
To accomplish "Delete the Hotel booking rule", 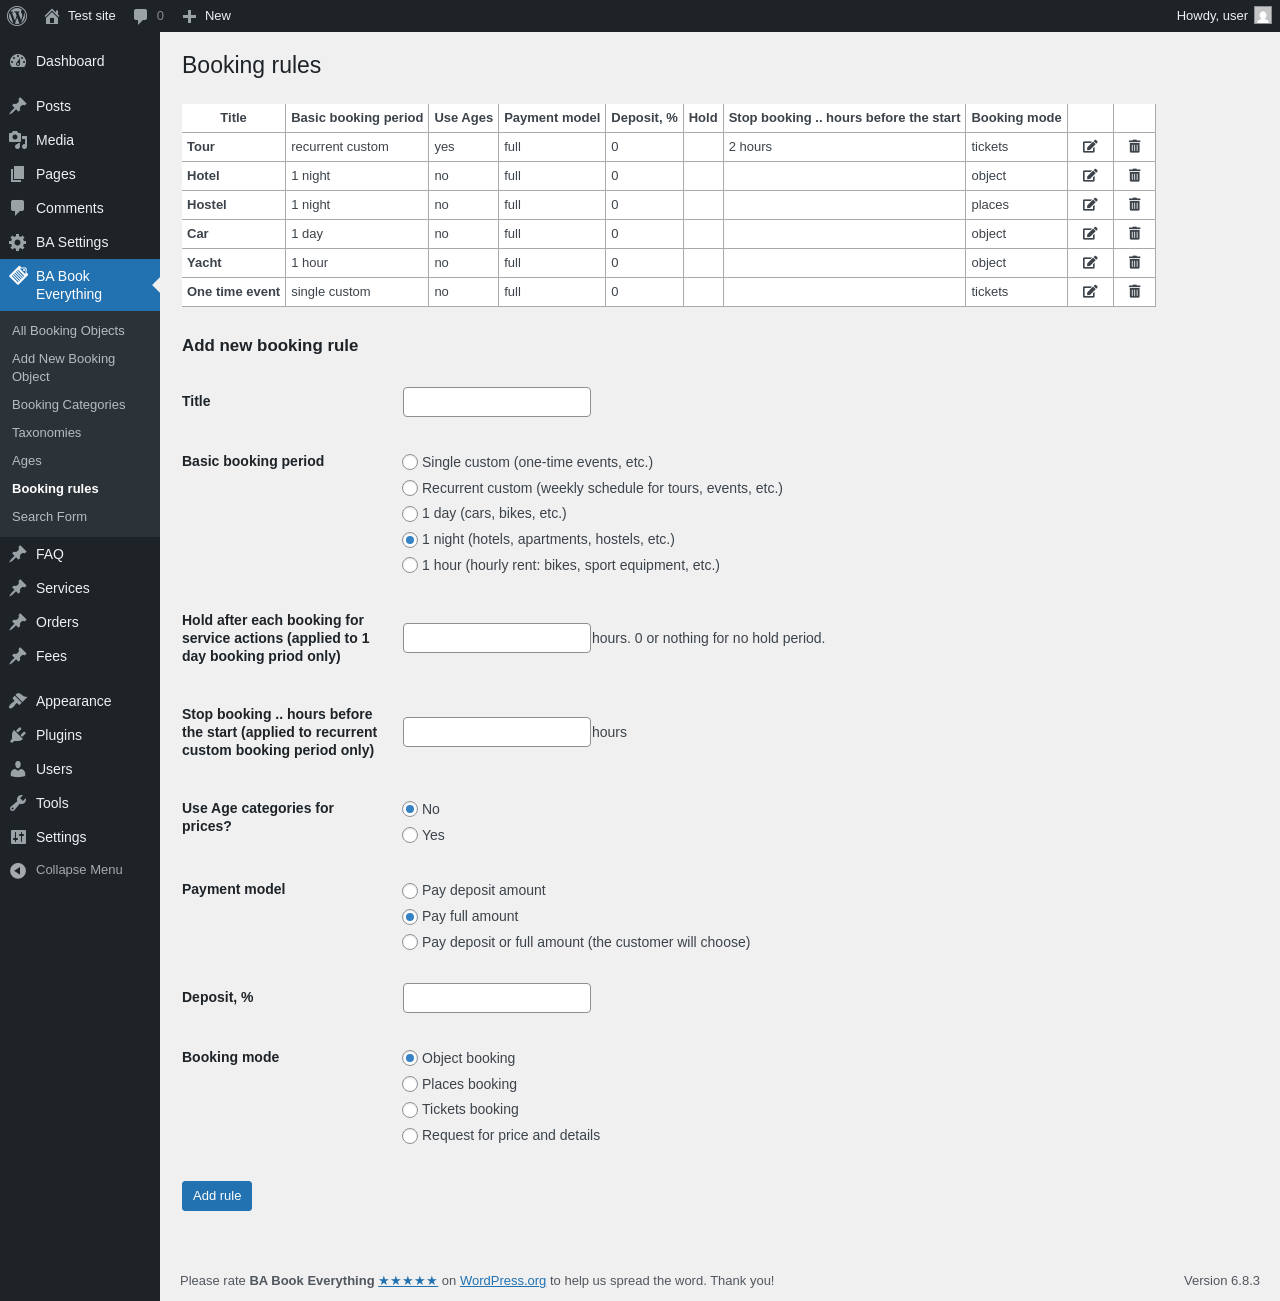I will coord(1134,176).
